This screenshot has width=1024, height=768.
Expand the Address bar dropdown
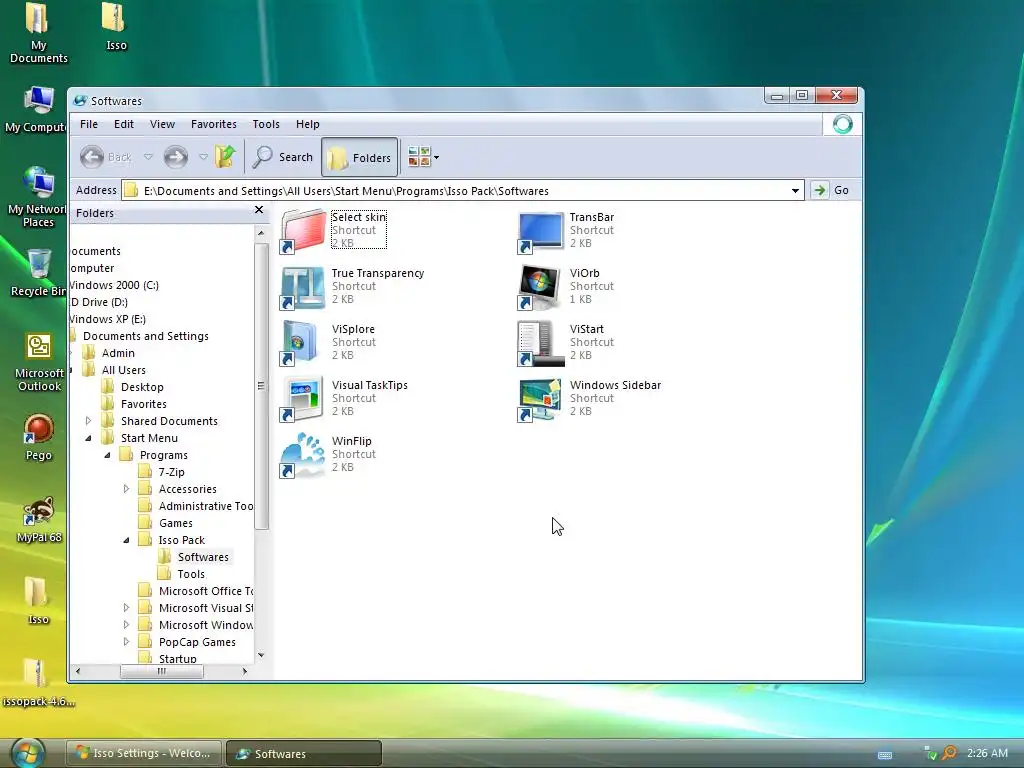795,191
